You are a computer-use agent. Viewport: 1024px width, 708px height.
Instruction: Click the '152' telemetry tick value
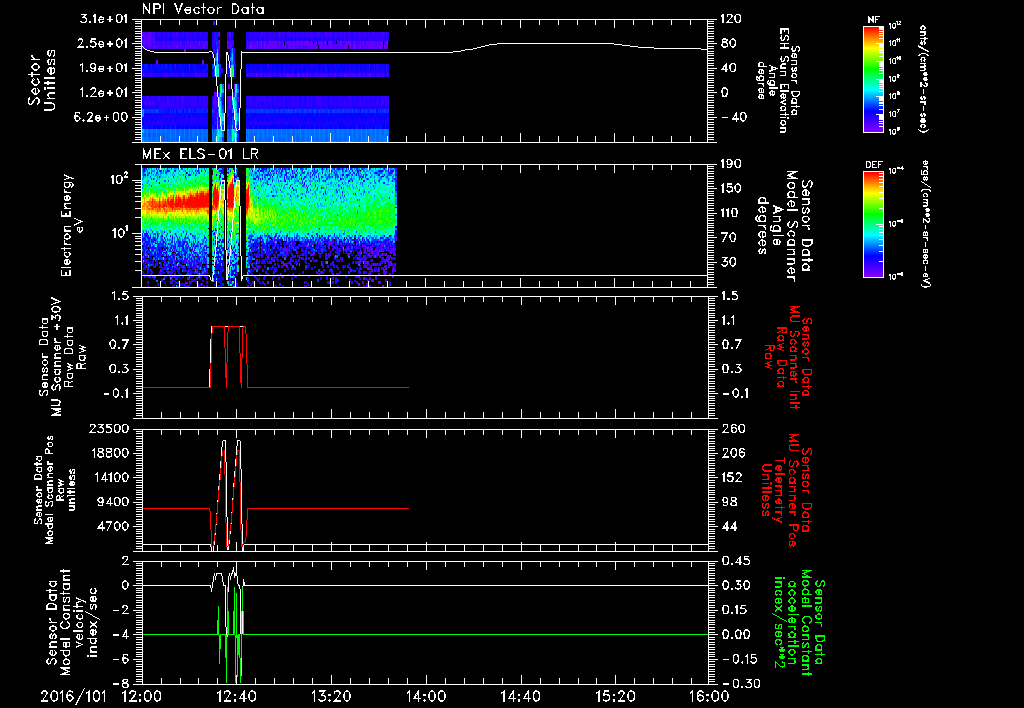click(x=732, y=477)
